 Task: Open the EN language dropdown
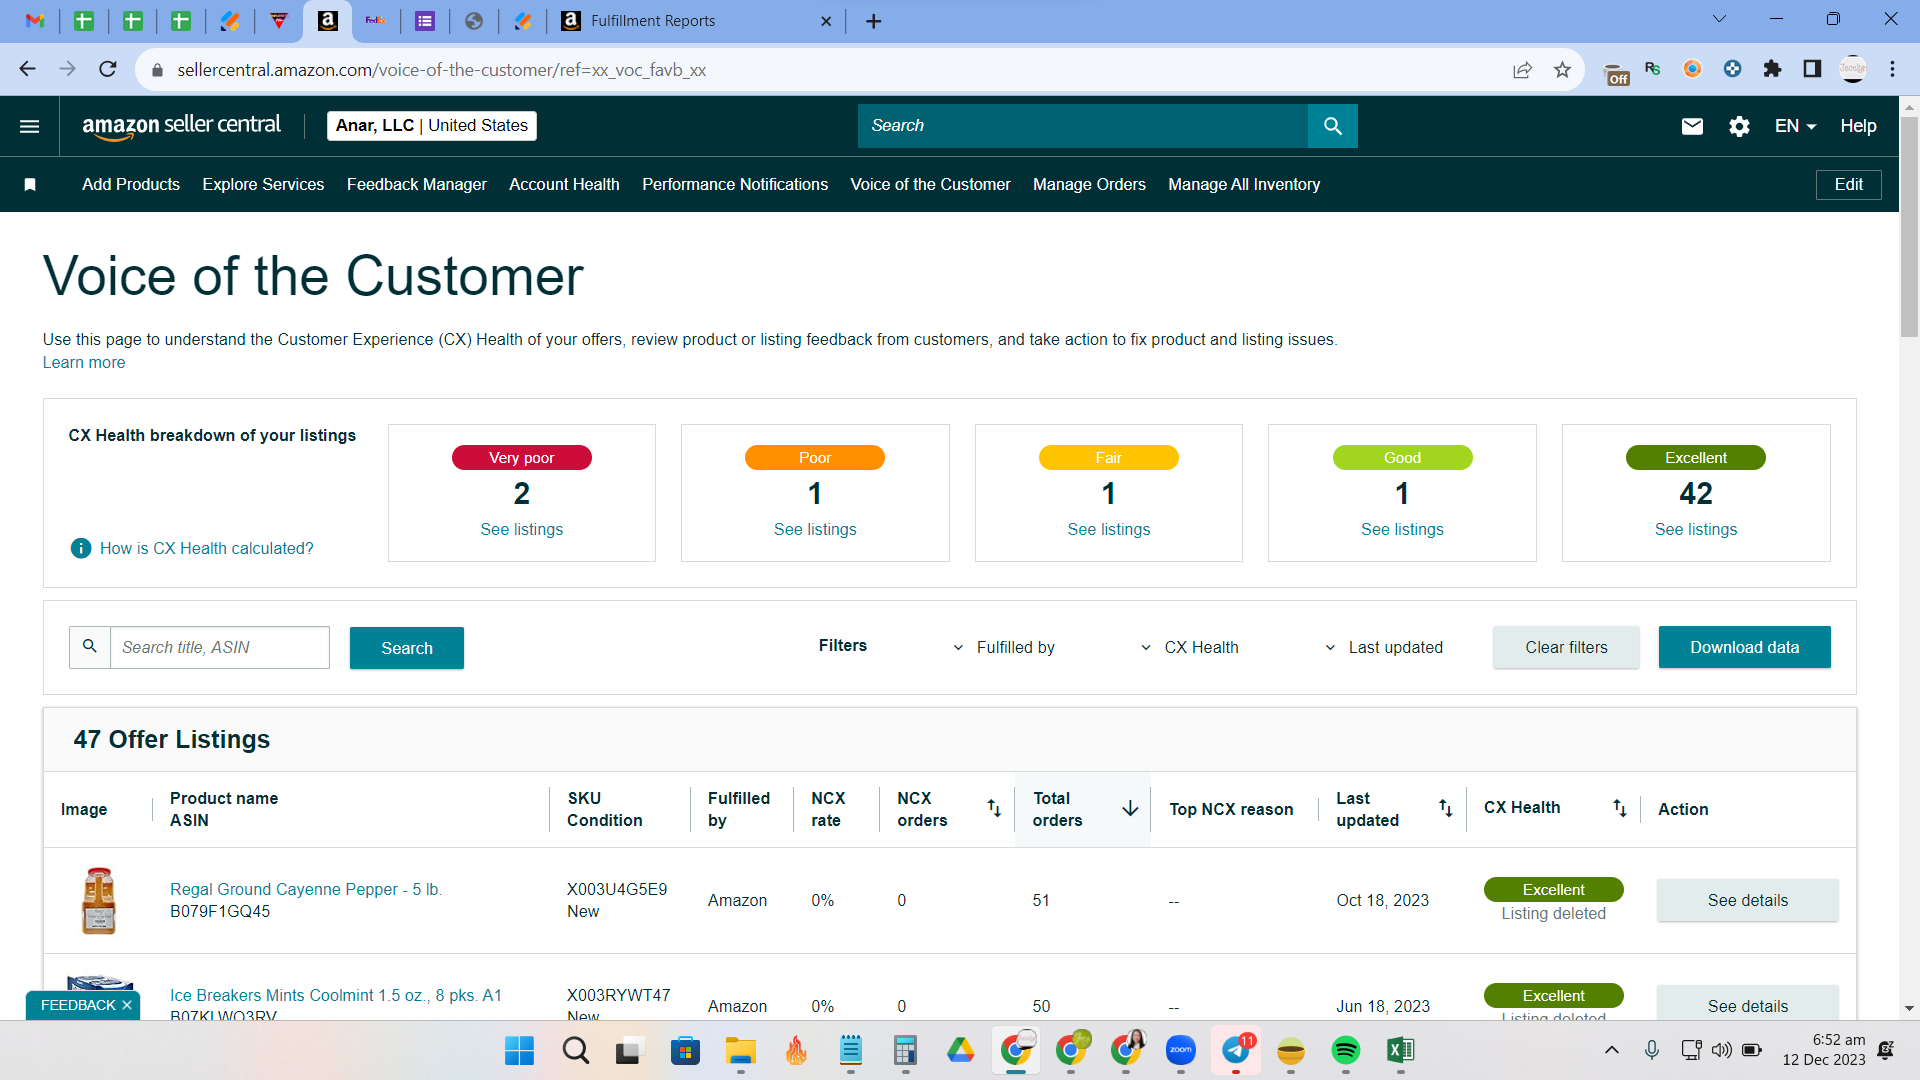coord(1795,126)
